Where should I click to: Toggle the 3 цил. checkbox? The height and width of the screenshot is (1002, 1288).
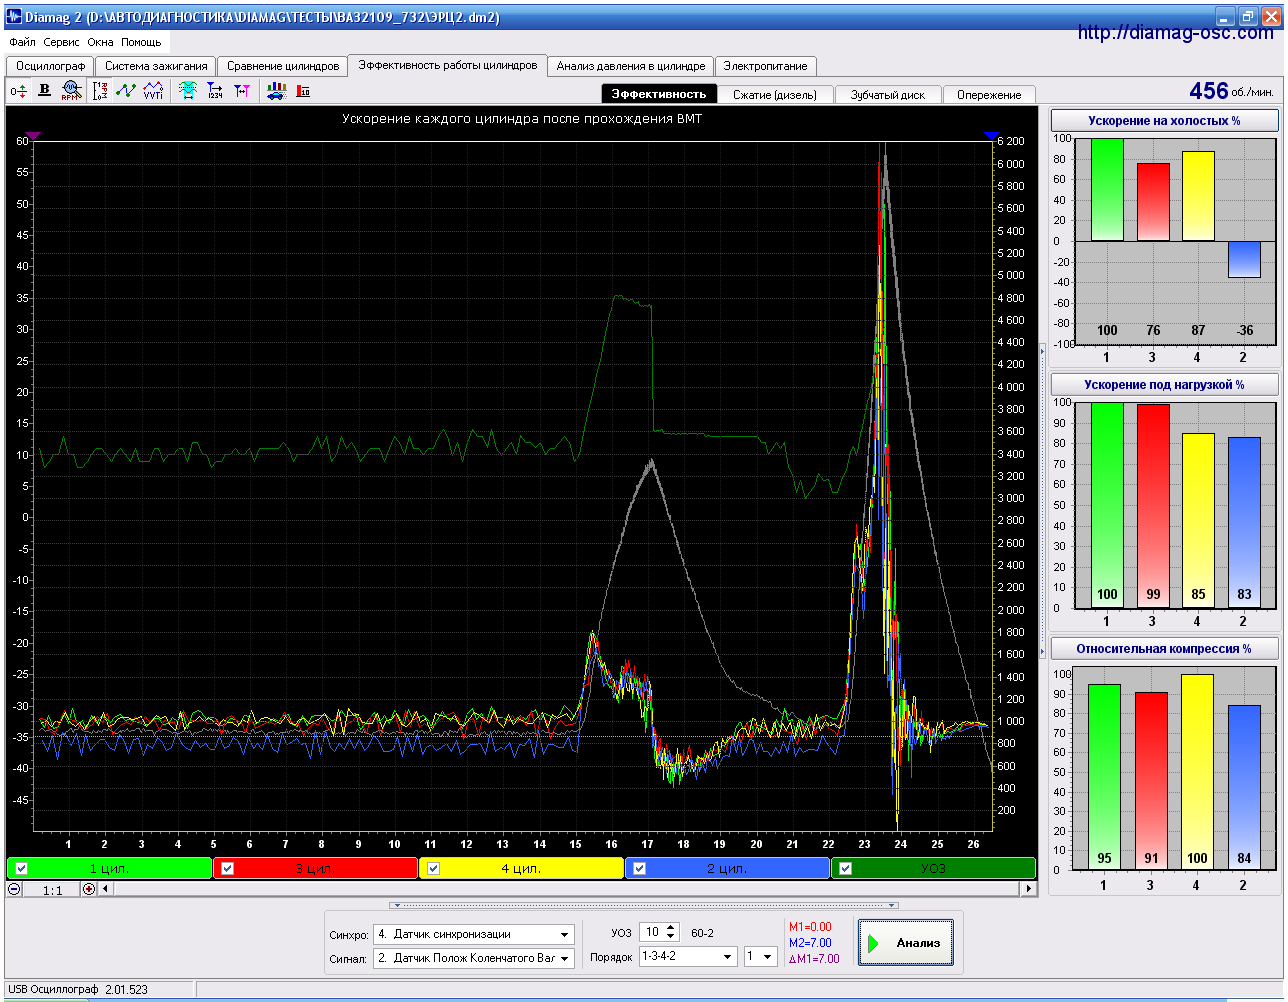227,868
